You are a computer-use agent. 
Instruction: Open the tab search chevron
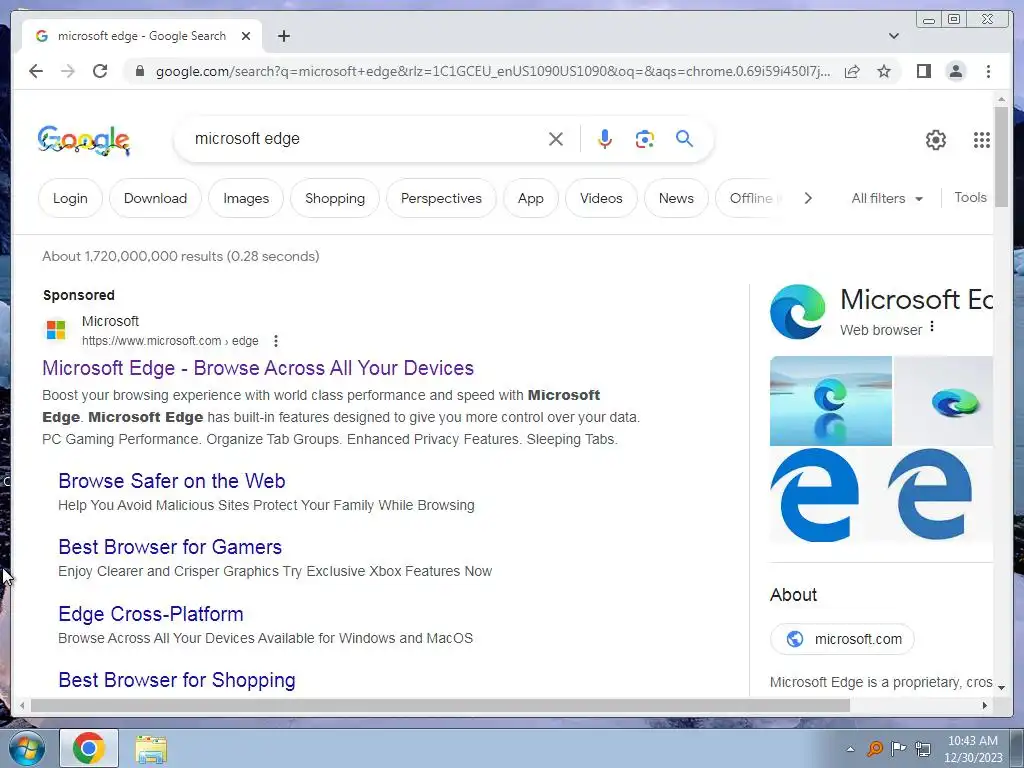[893, 36]
